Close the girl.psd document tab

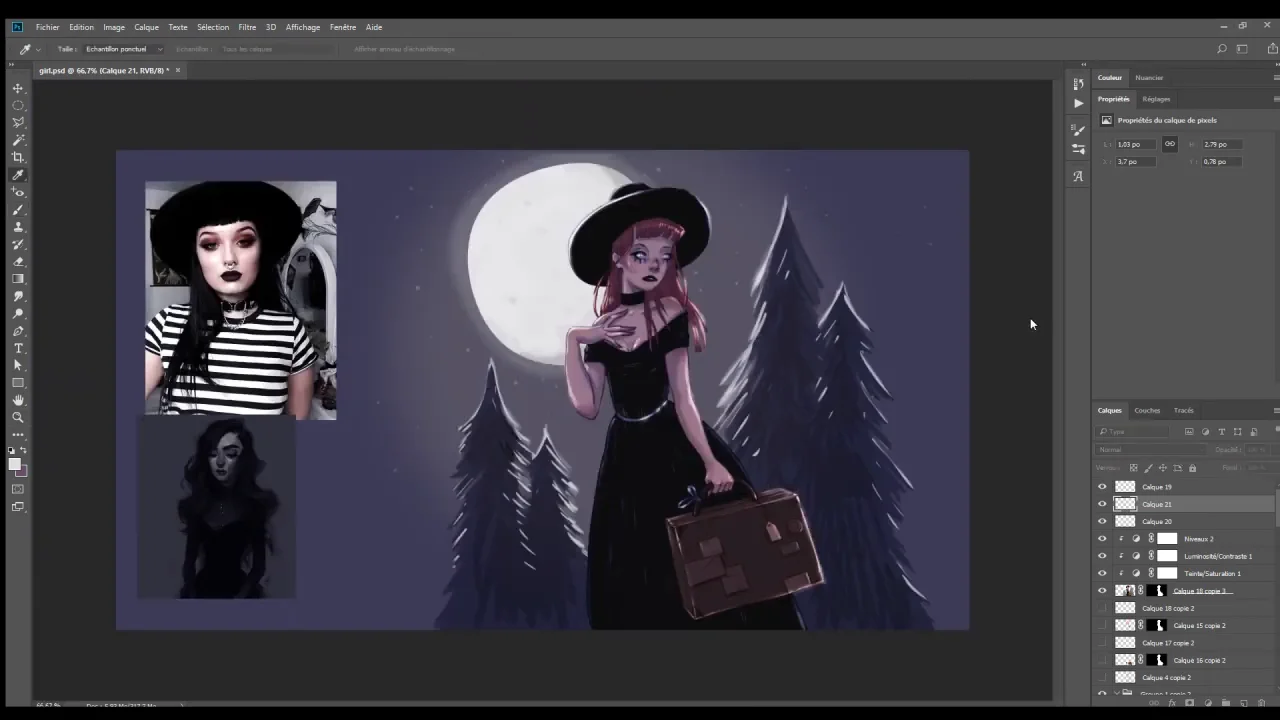tap(178, 71)
